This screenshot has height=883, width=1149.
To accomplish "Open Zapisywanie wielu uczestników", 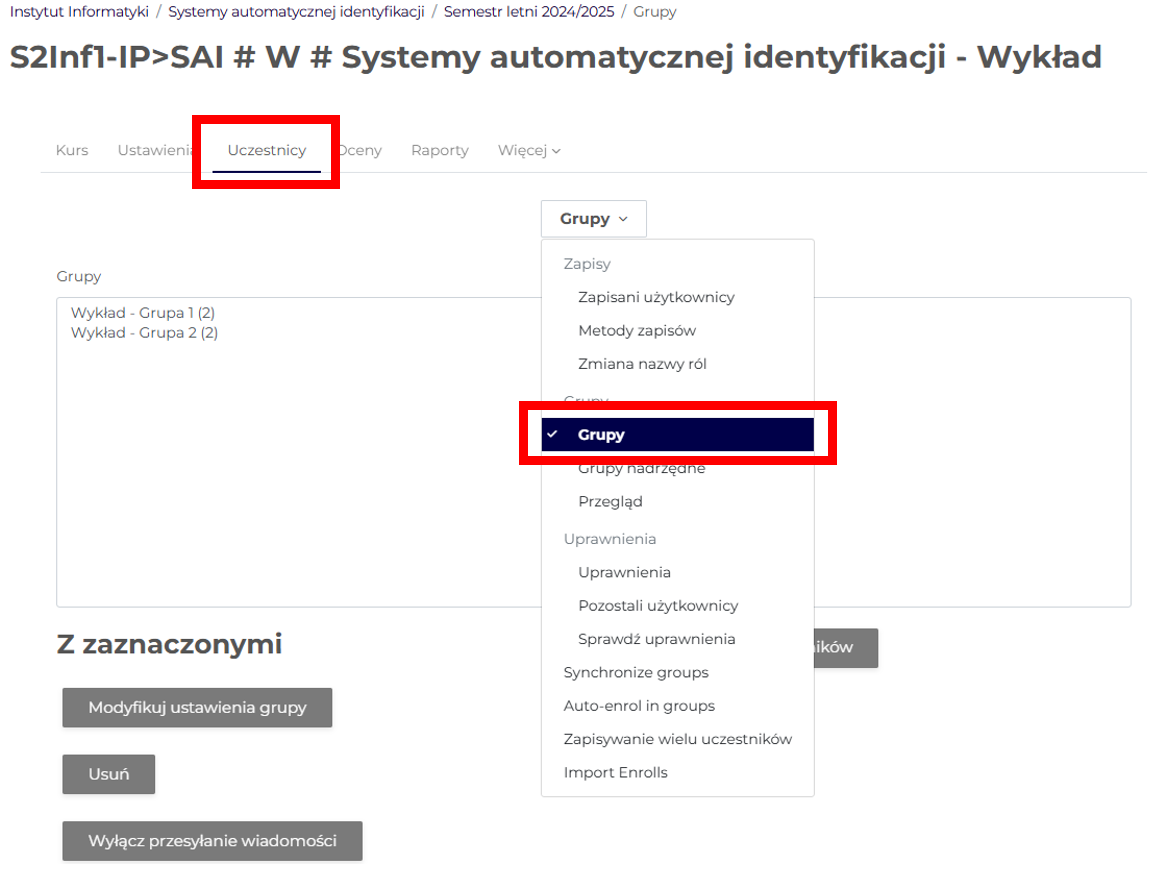I will point(677,739).
